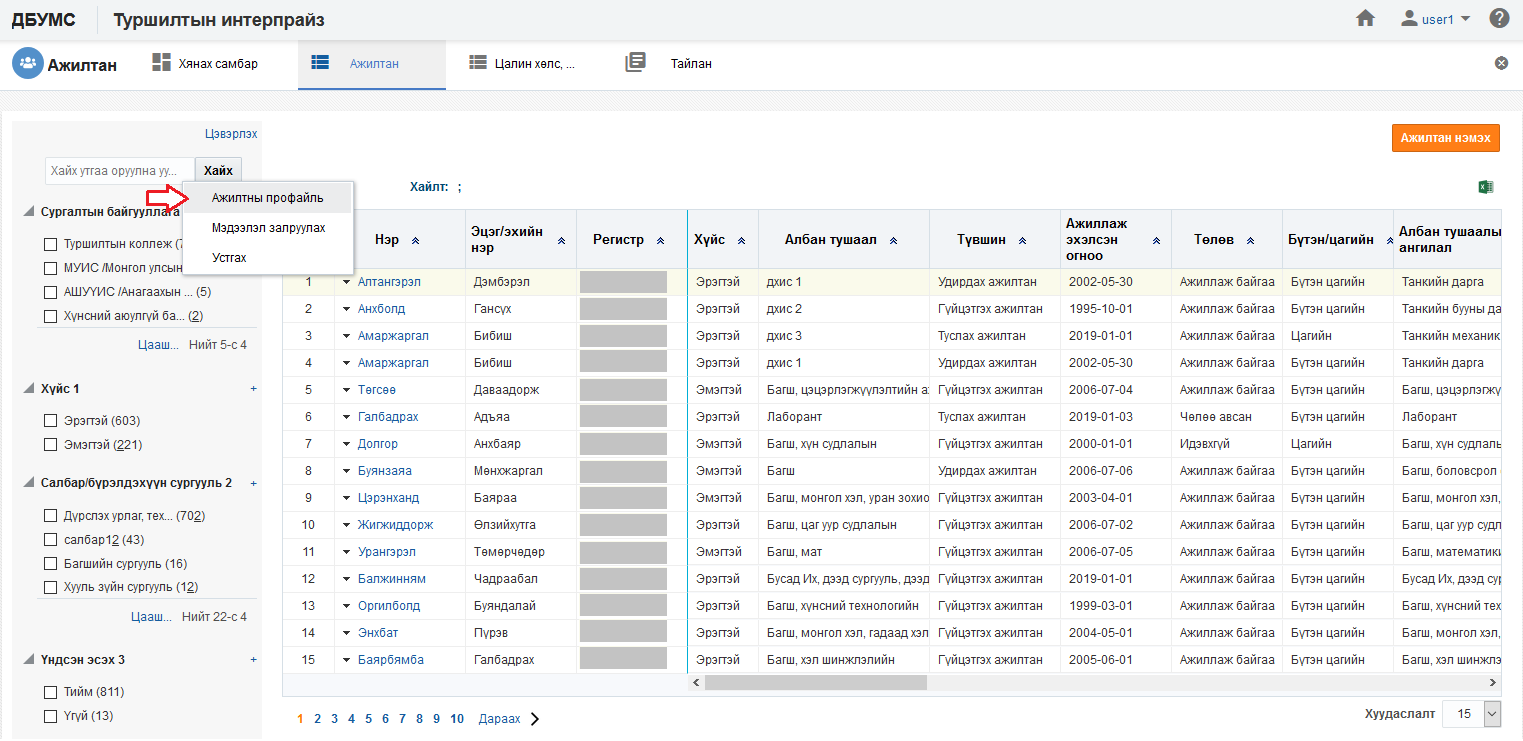The height and width of the screenshot is (741, 1523).
Task: Collapse the Сургалтын байгууллага filter section
Action: [x=30, y=212]
